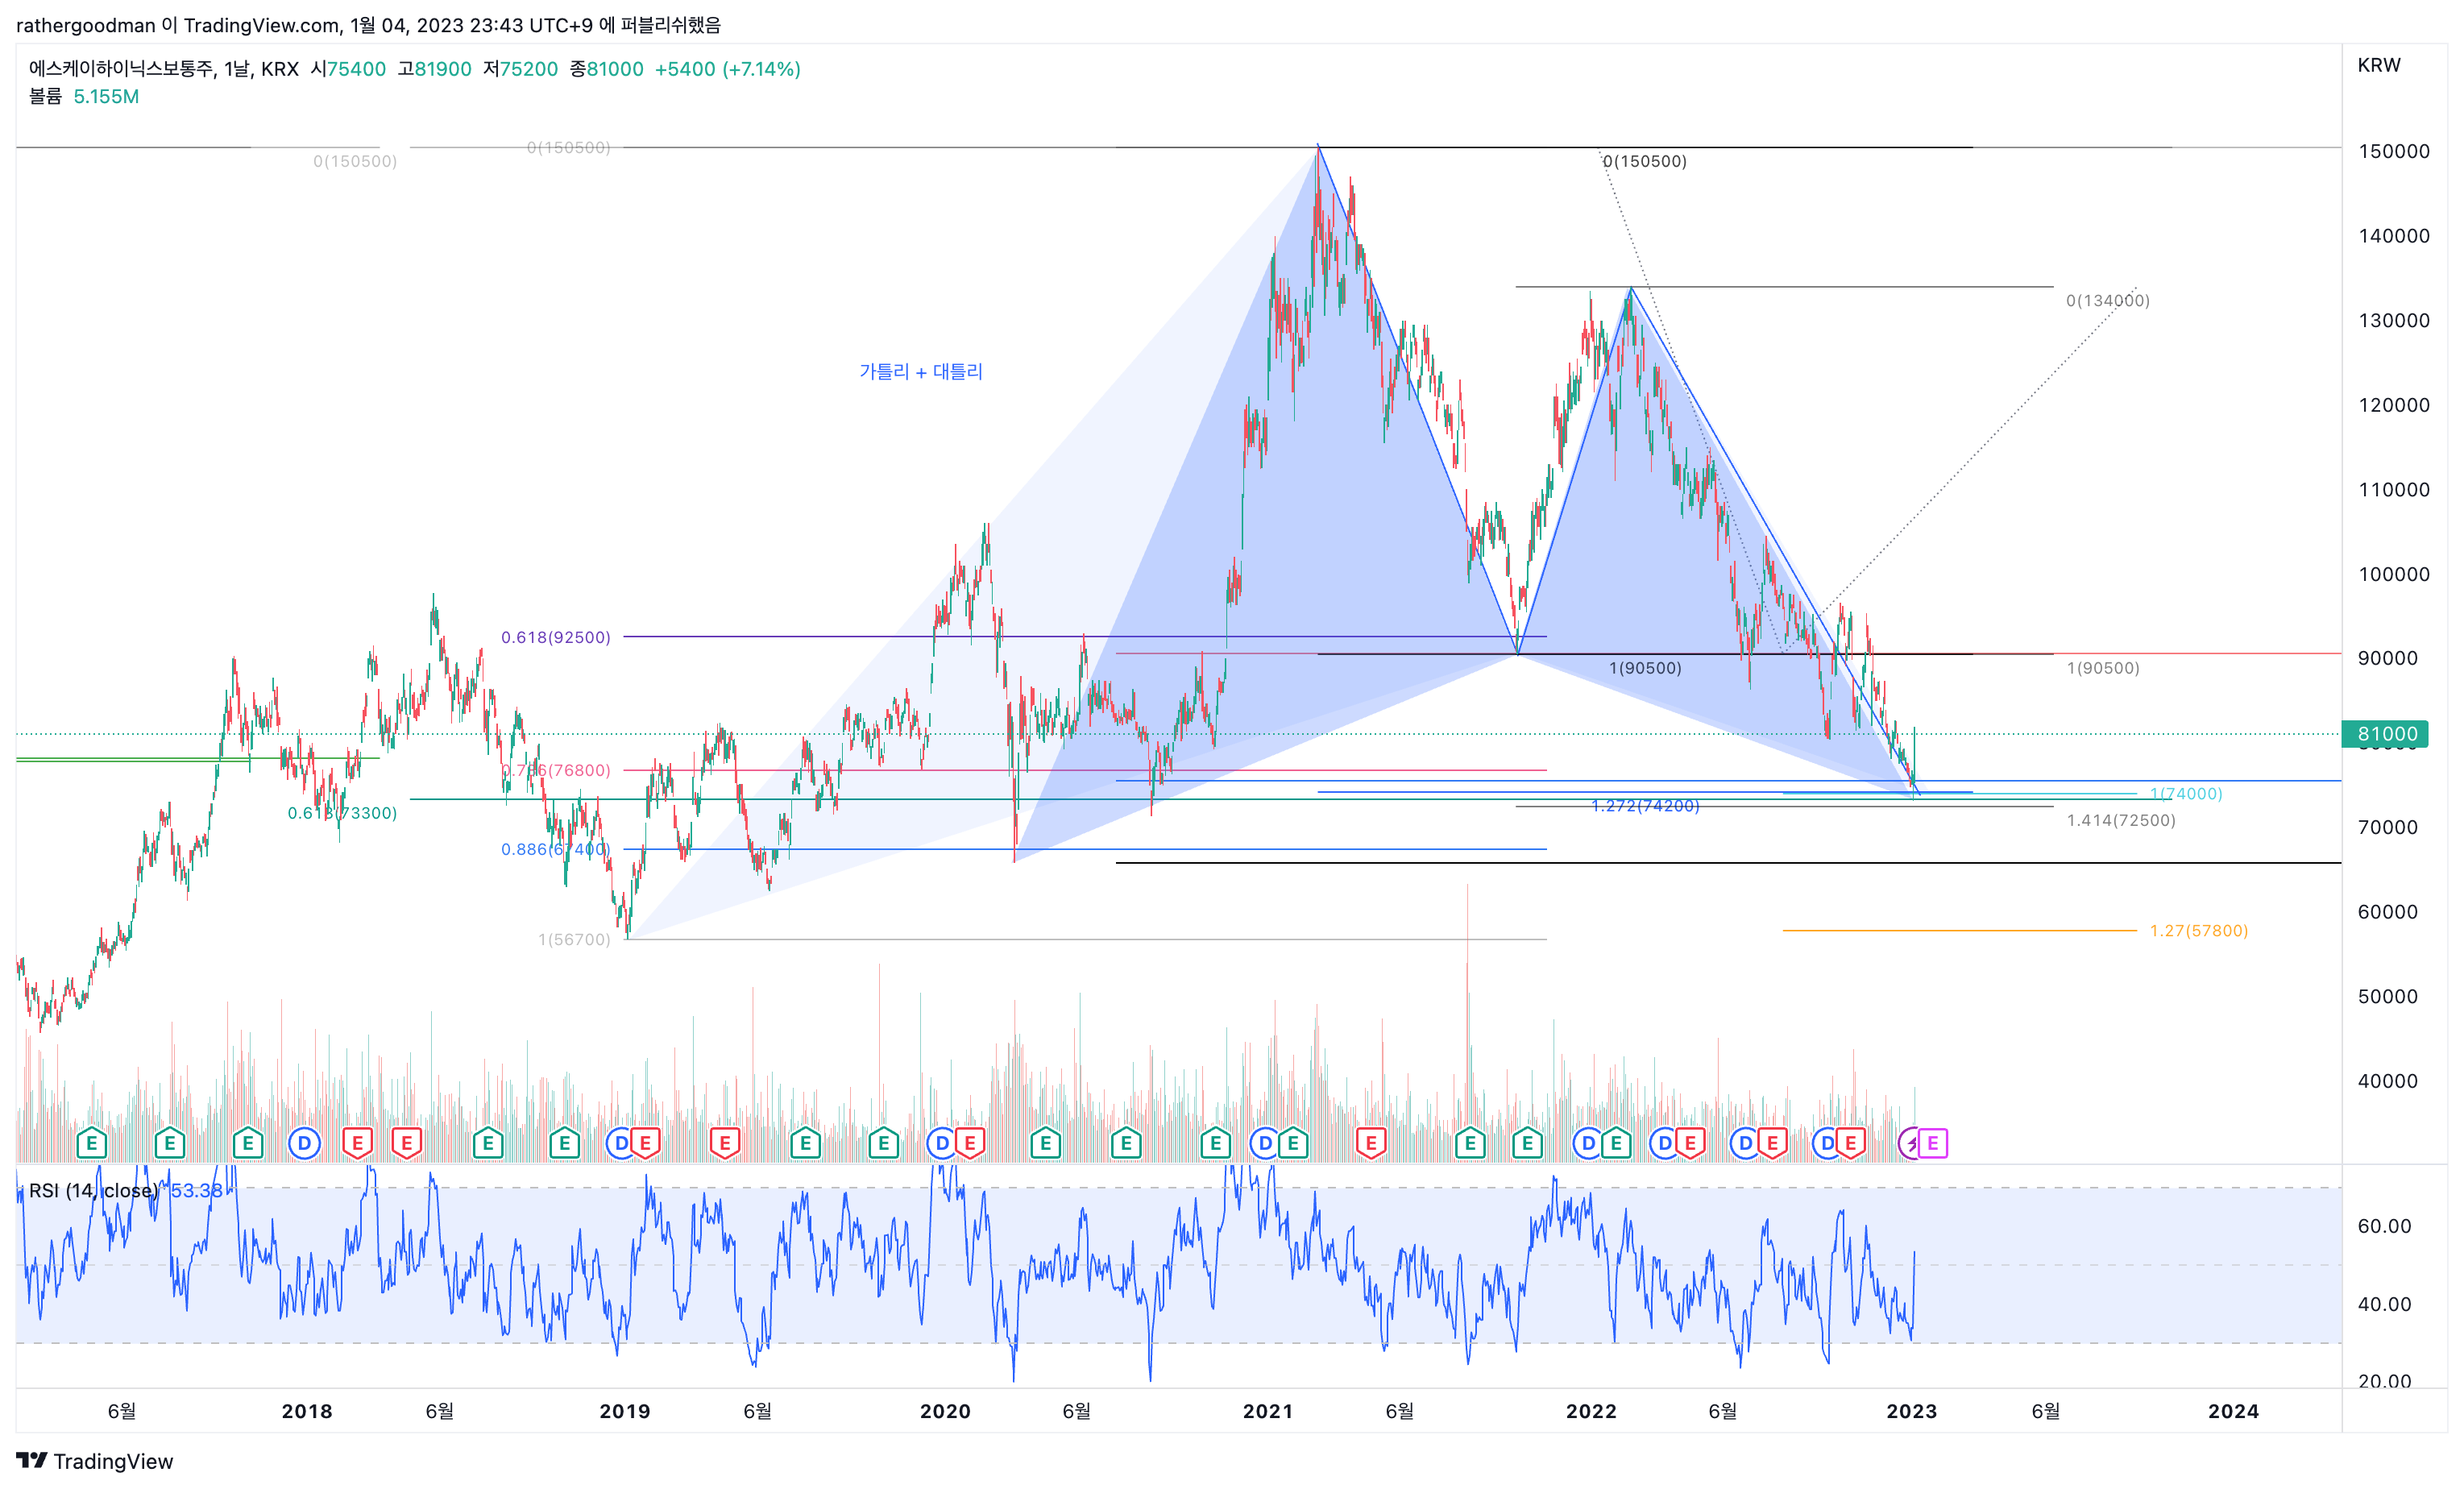Click the 2019 label on time axis
Screen dimensions: 2464x1489
625,1411
